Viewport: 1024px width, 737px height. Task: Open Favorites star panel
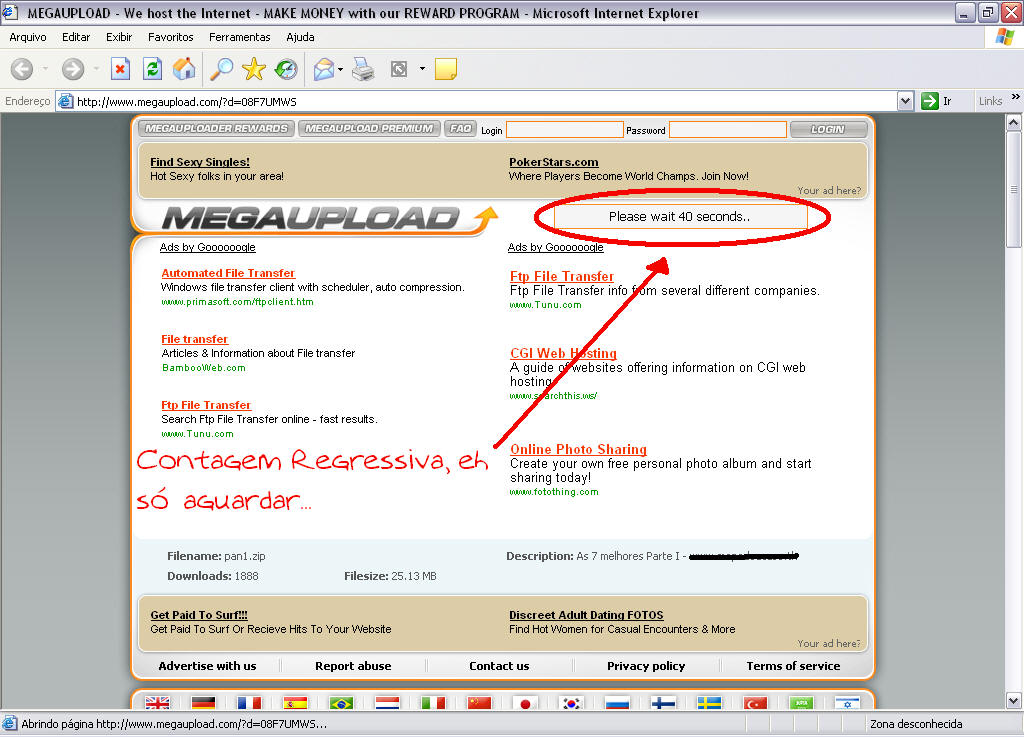tap(253, 69)
